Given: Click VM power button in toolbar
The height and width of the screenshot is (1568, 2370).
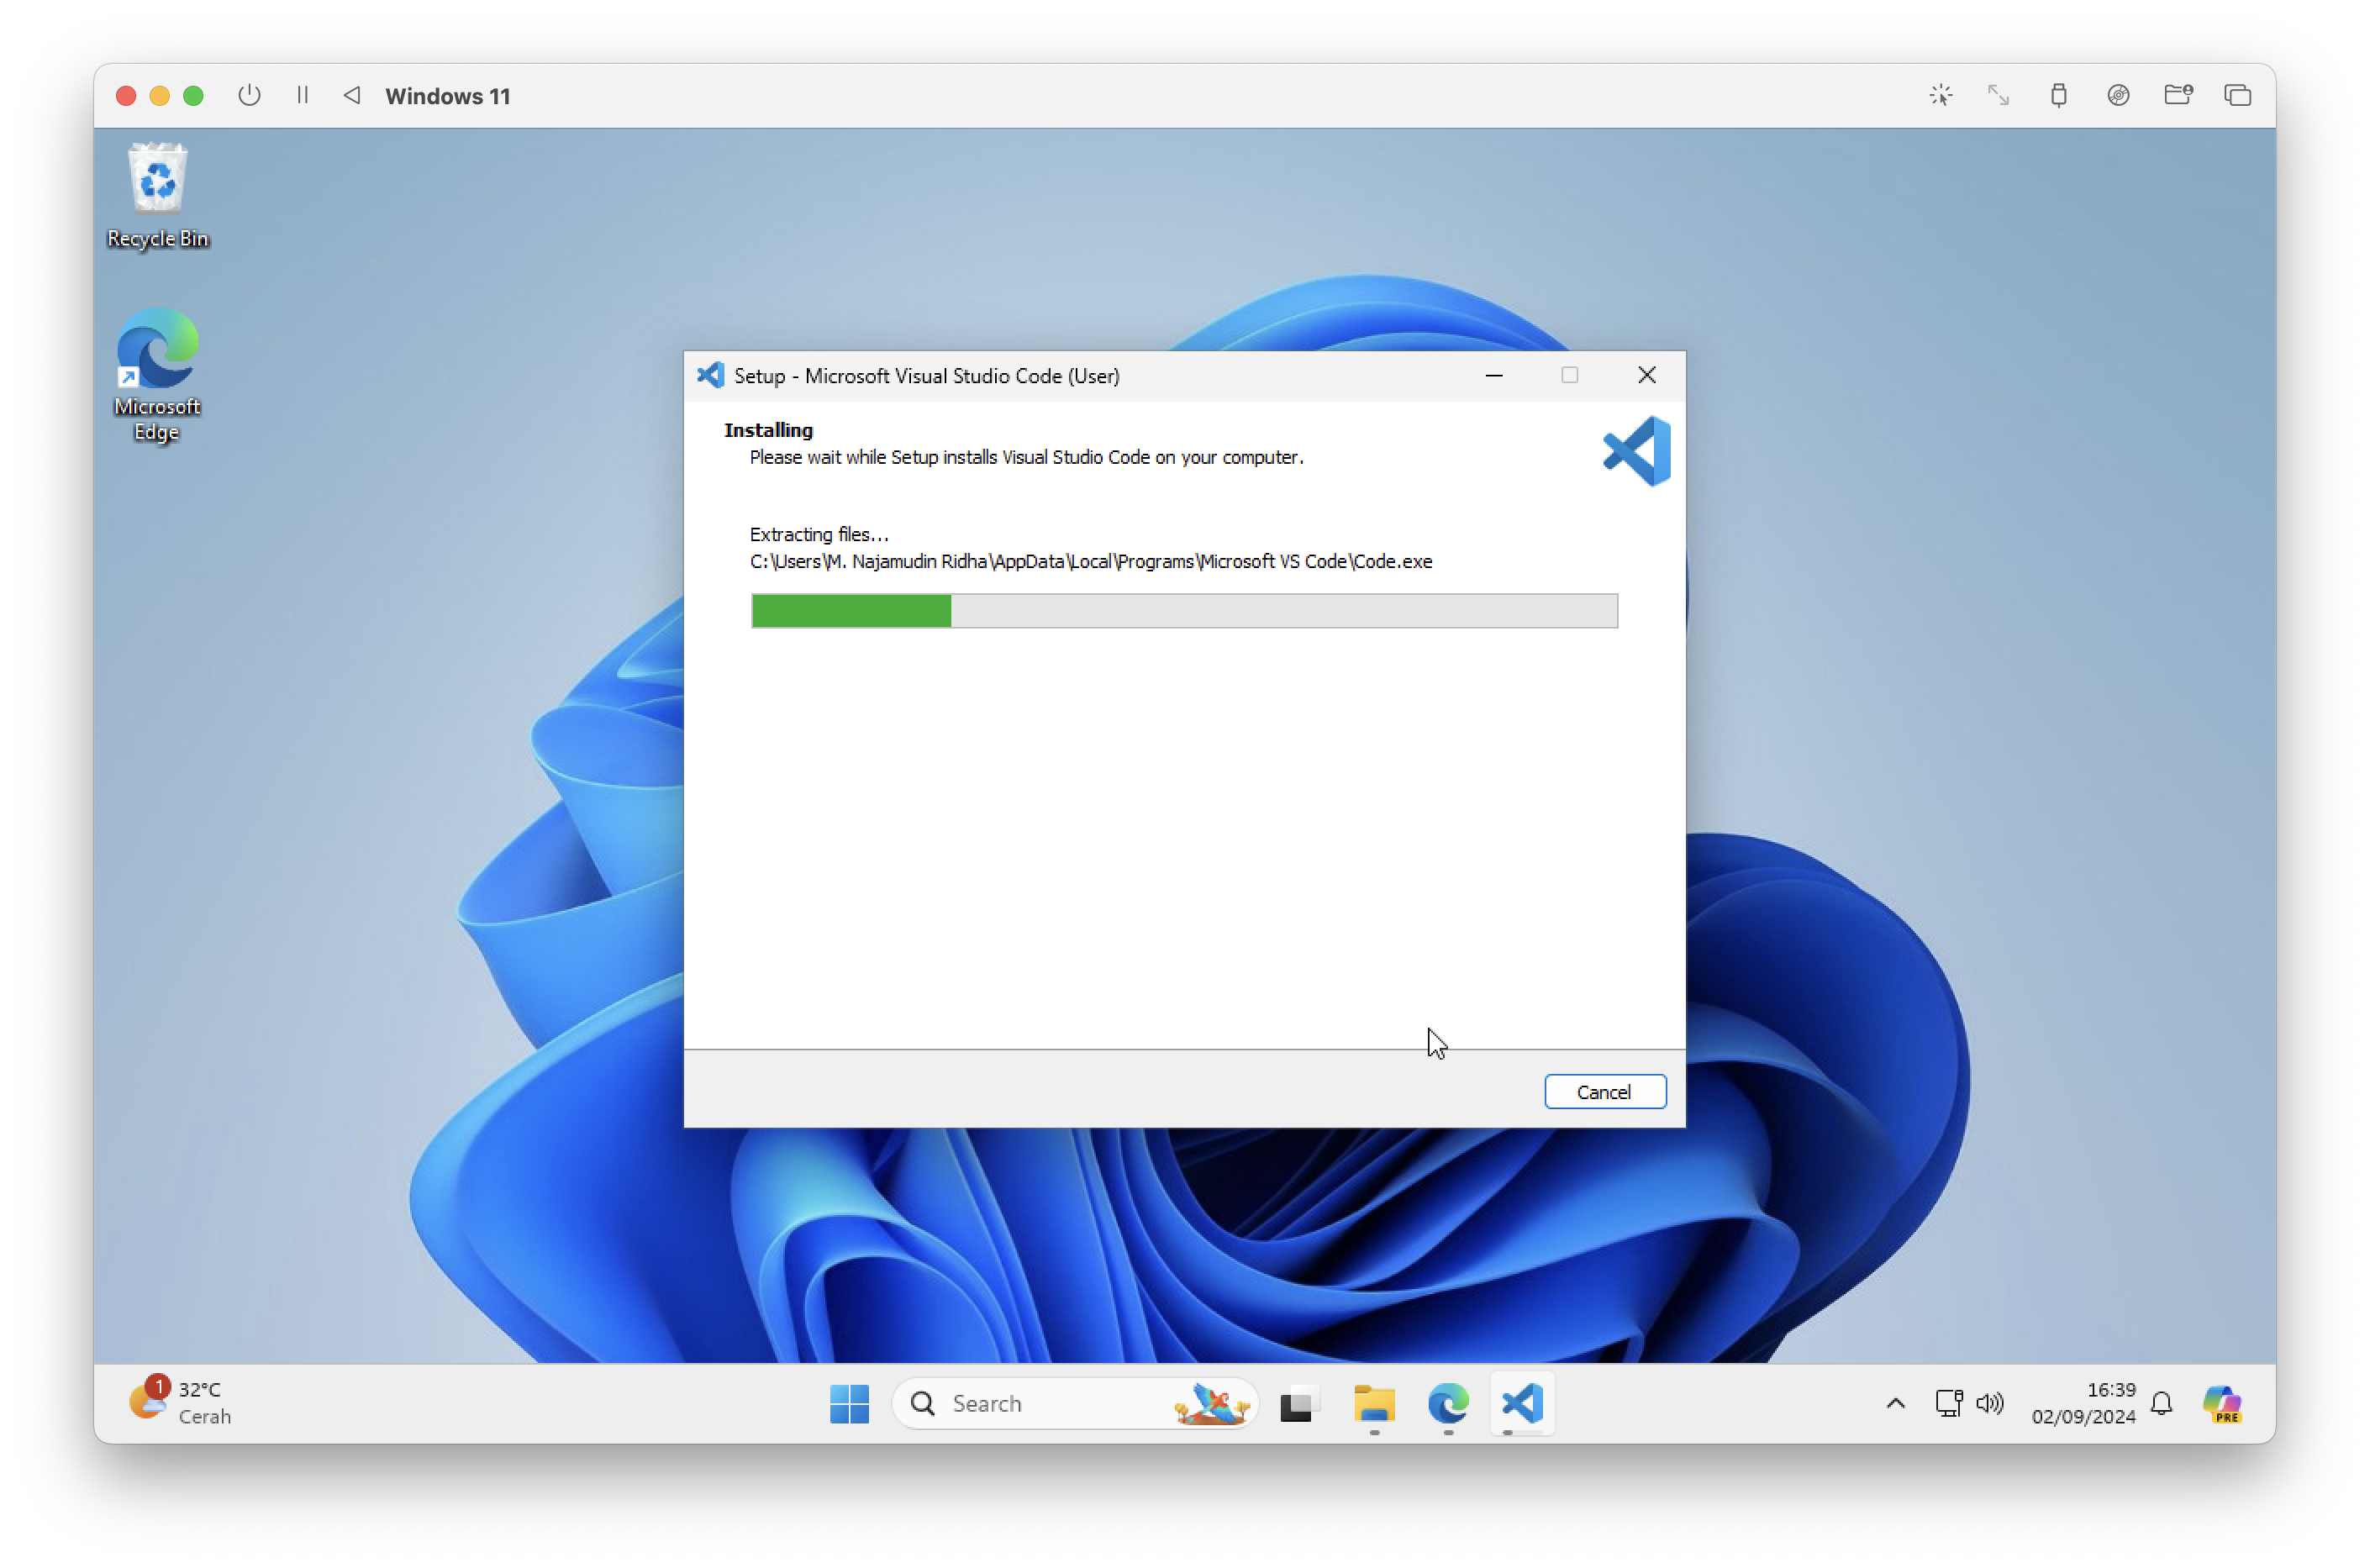Looking at the screenshot, I should [249, 95].
